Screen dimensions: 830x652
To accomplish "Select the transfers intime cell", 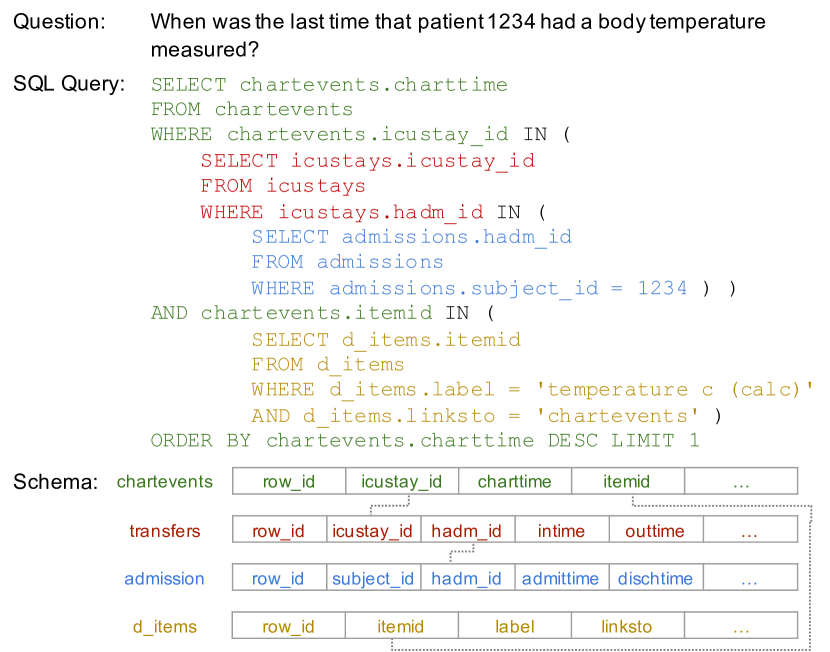I will [562, 530].
